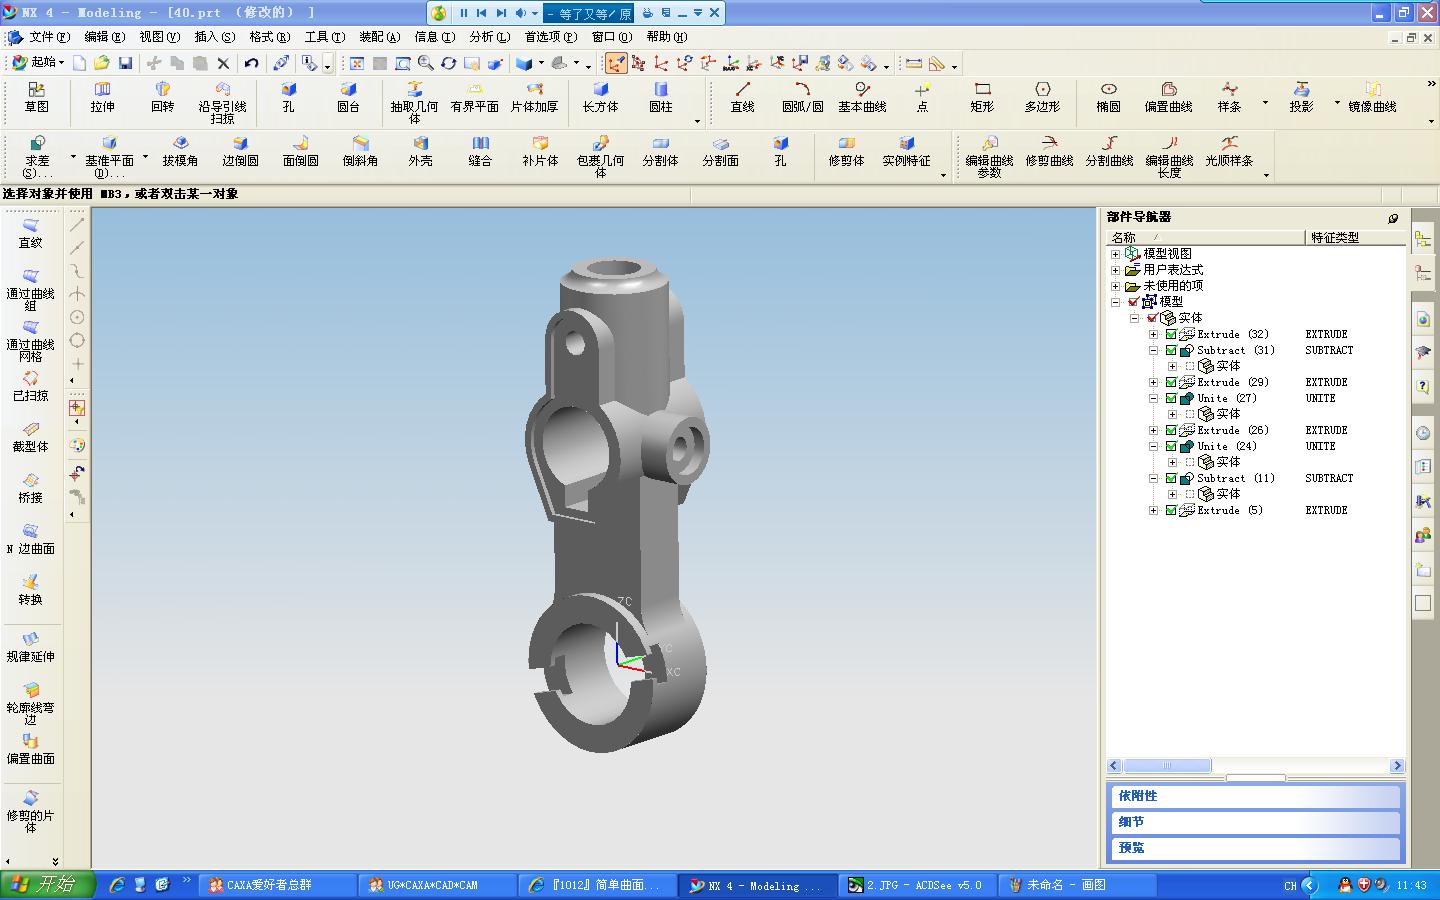Toggle Unite (27) feature checkbox
1440x900 pixels.
[x=1171, y=398]
